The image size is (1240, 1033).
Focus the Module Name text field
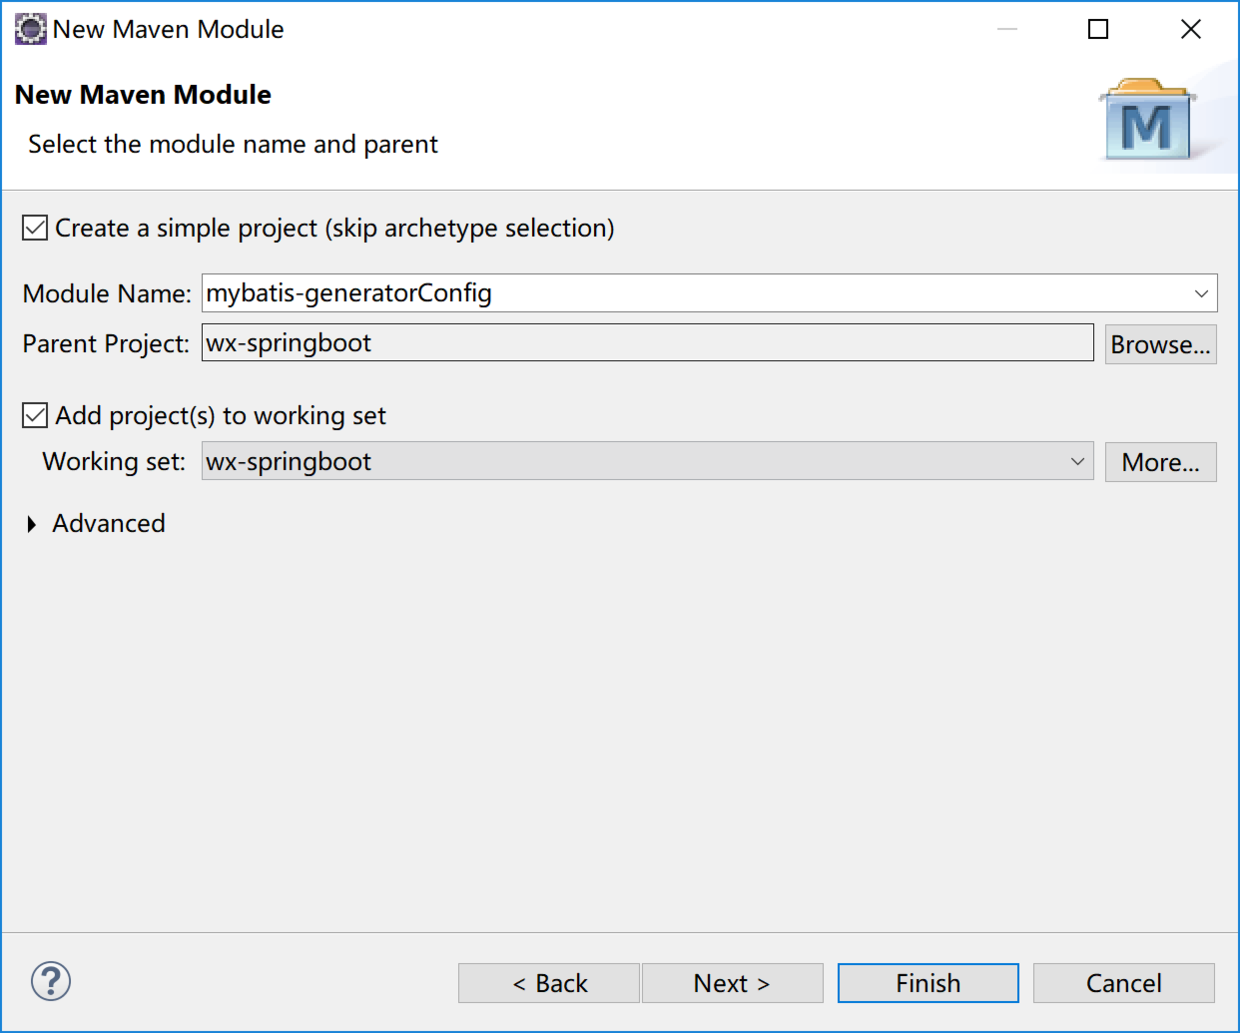[690, 294]
